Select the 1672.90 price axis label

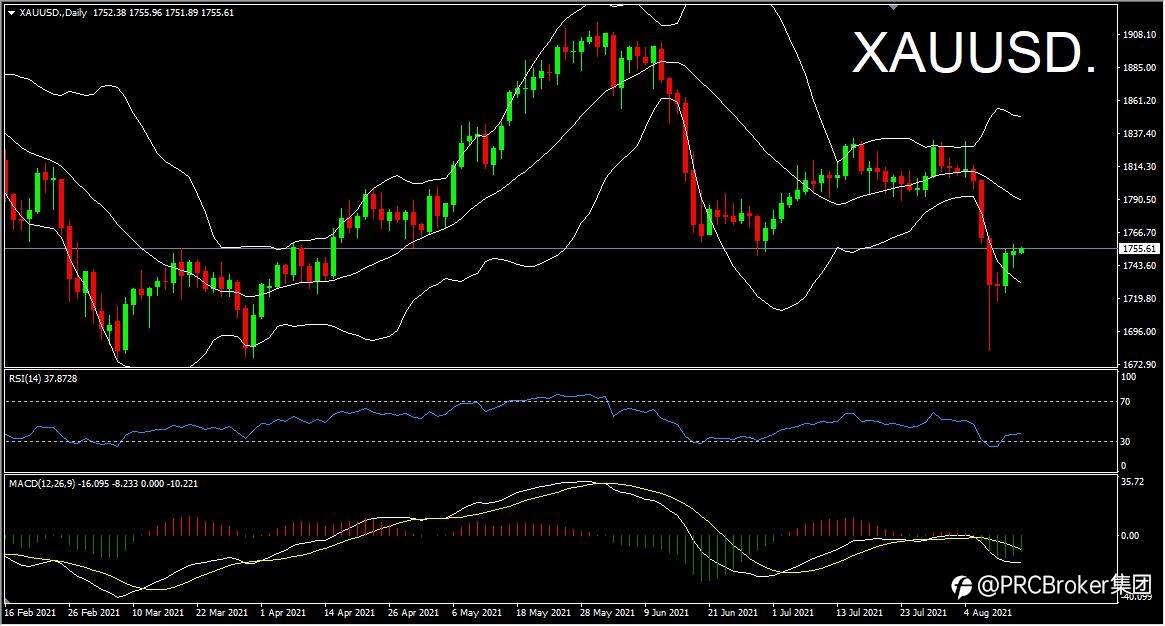[x=1139, y=365]
